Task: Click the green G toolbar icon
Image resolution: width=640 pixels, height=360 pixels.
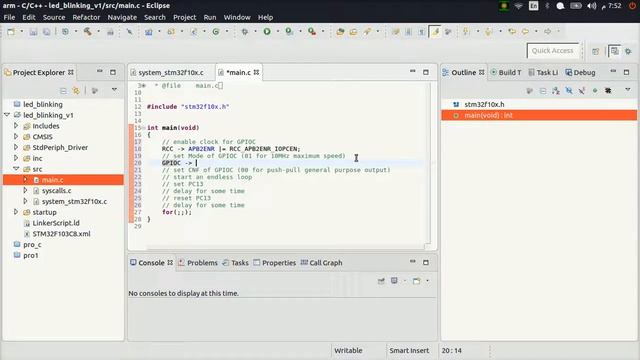Action: pos(216,31)
